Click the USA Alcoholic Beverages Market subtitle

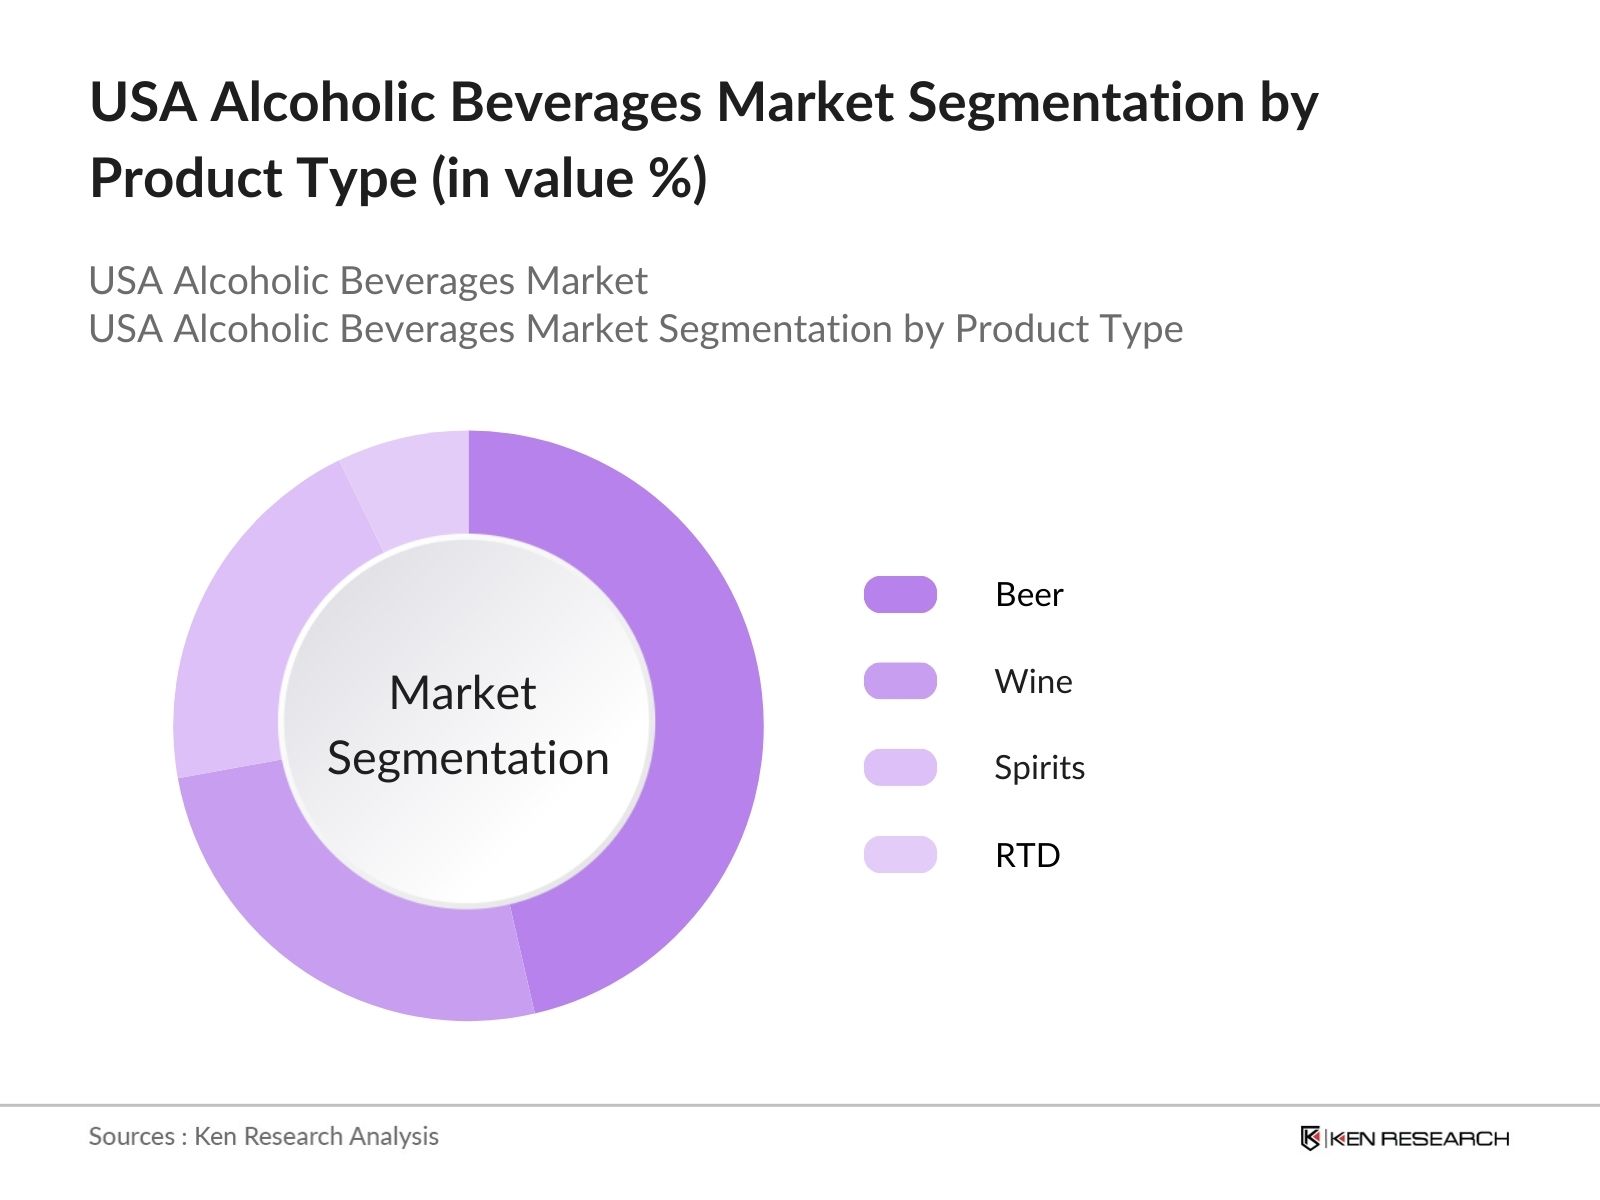[x=368, y=281]
